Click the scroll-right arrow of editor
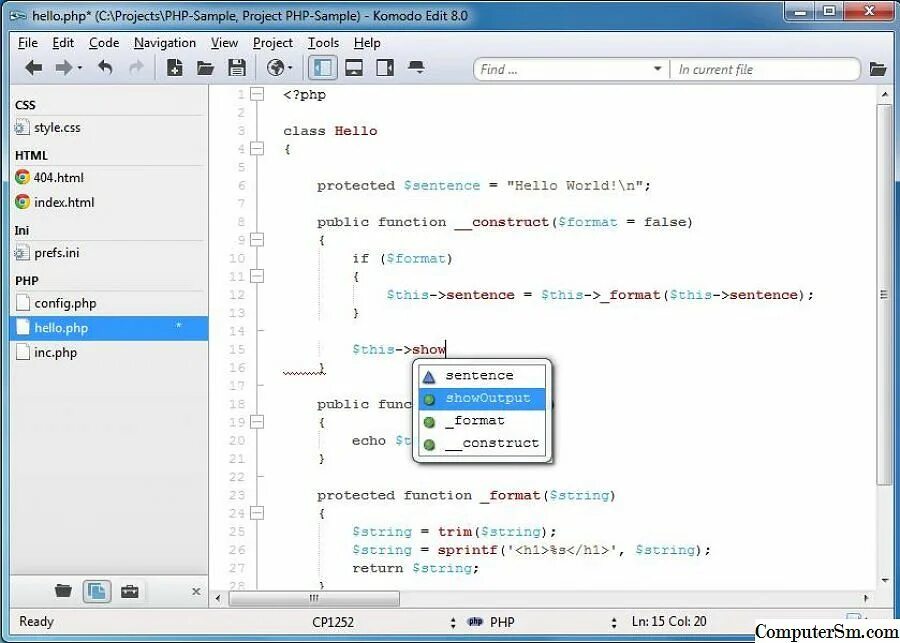900x643 pixels. coord(866,598)
